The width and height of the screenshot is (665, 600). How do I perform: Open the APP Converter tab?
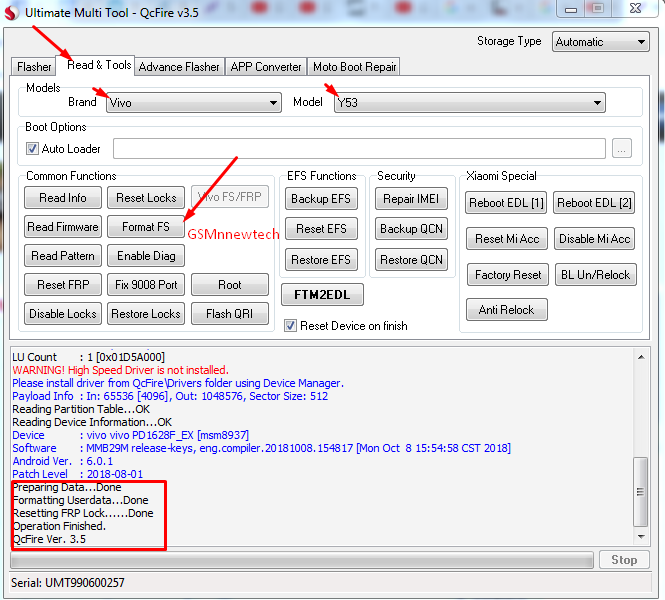(266, 67)
